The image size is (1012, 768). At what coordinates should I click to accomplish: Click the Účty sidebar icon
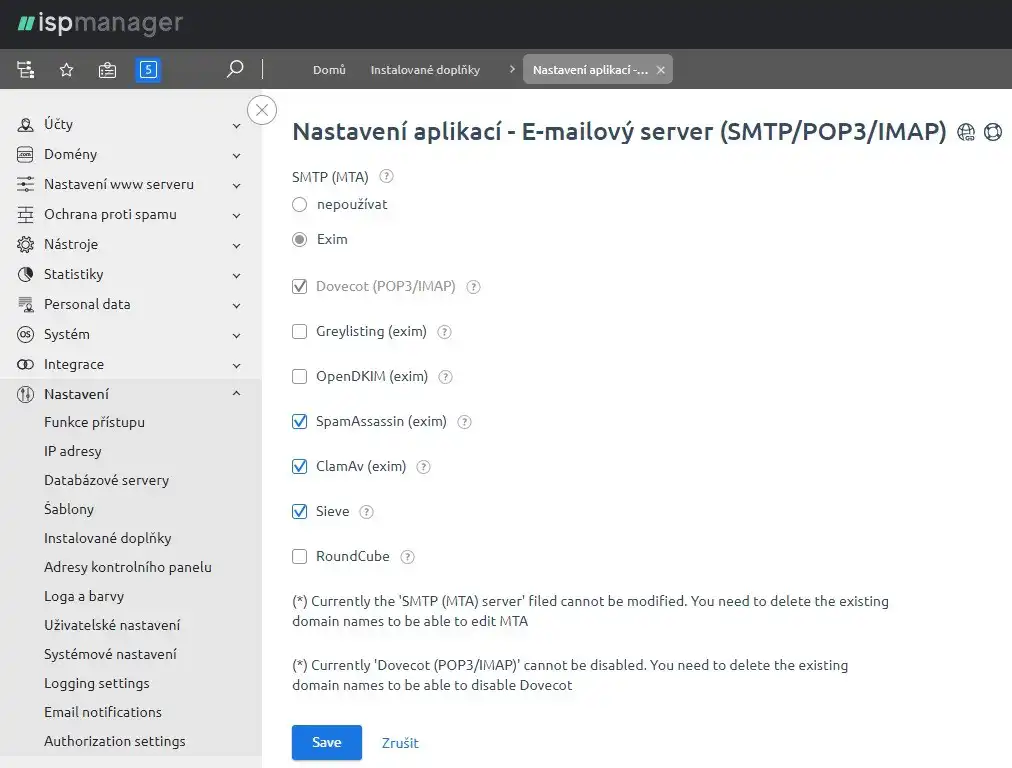click(25, 125)
